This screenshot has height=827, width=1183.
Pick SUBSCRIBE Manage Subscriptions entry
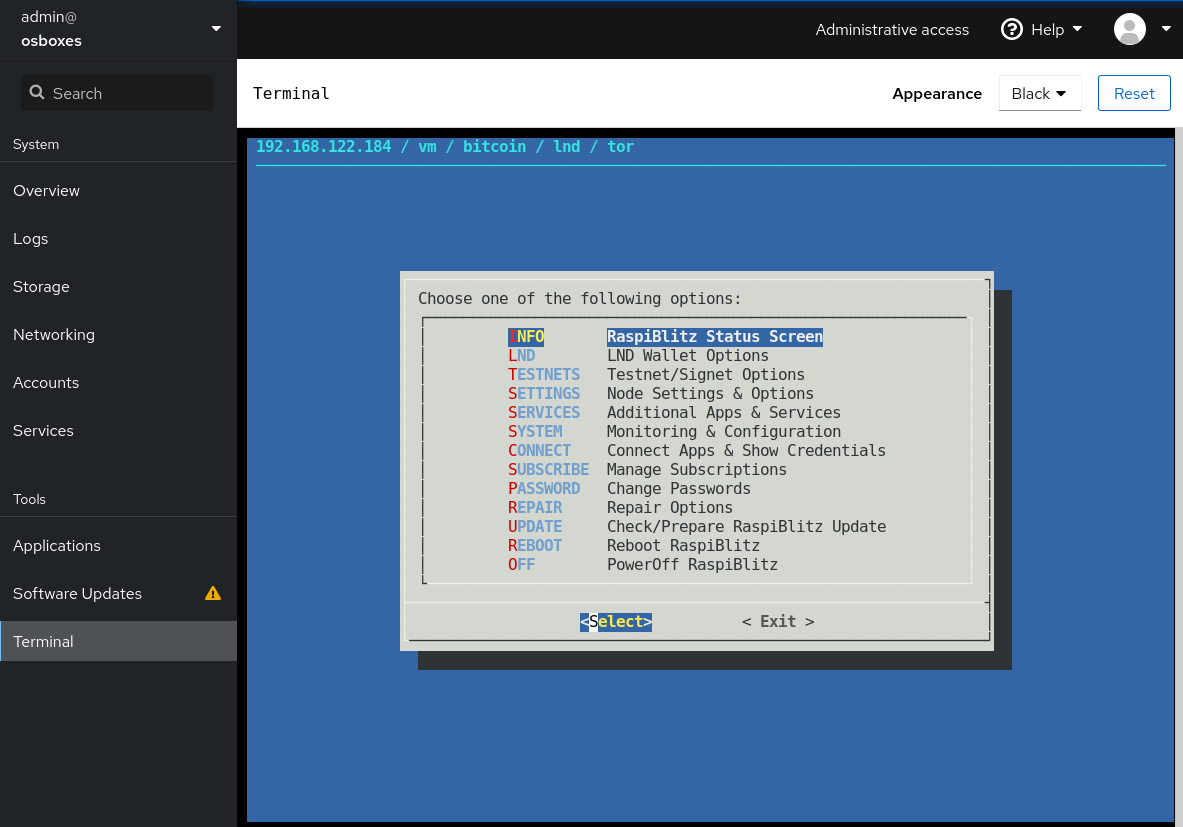647,469
